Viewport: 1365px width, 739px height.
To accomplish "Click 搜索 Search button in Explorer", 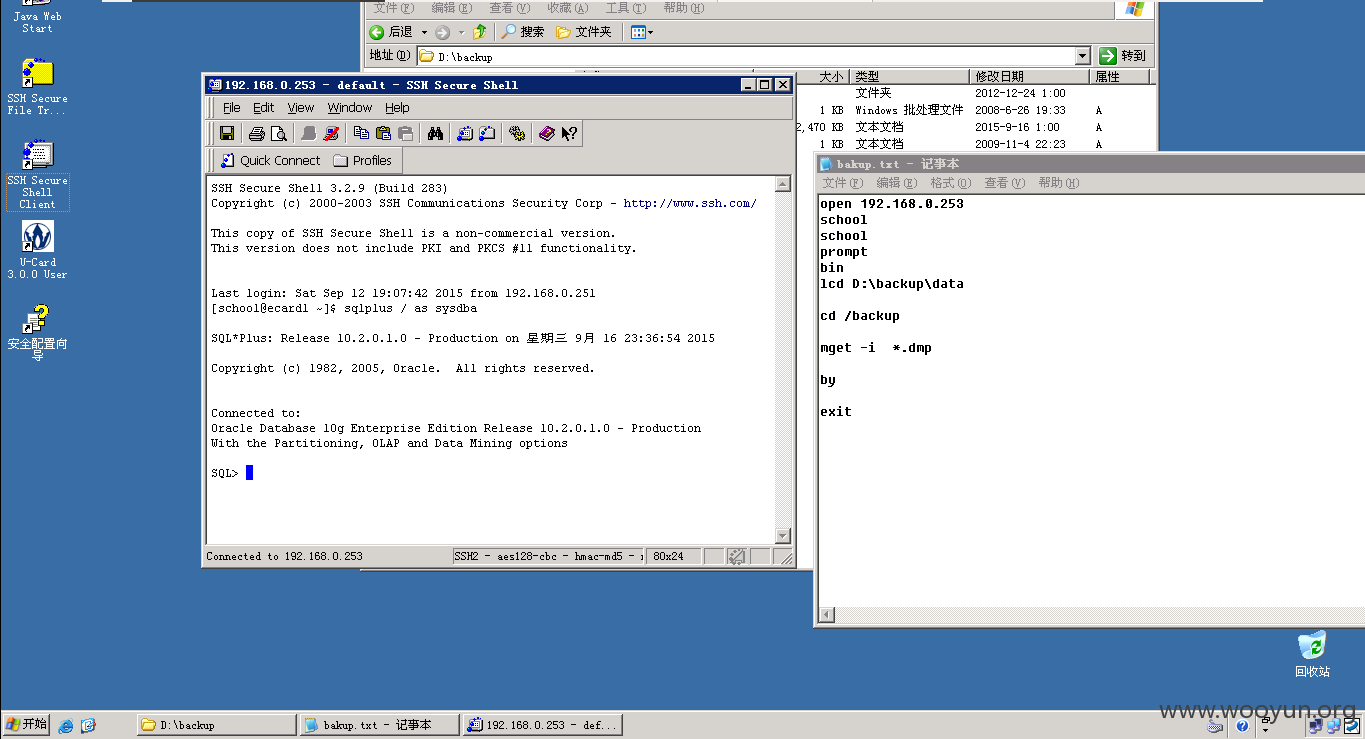I will click(x=523, y=32).
